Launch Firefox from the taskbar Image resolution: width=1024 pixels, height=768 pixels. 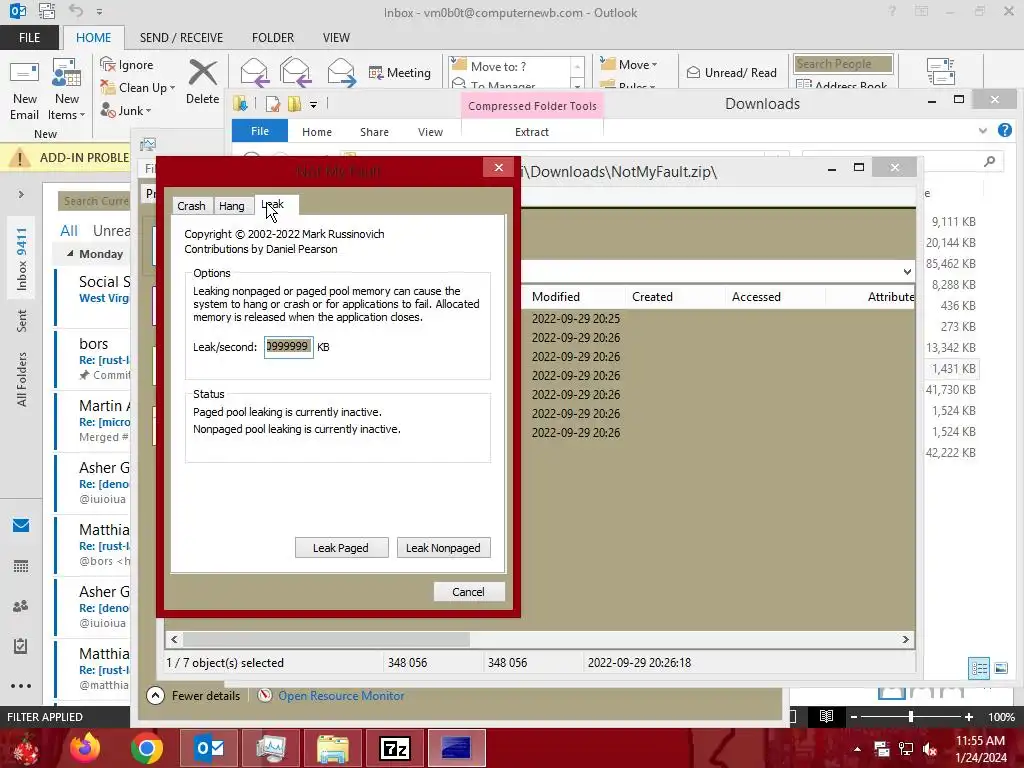(x=86, y=748)
